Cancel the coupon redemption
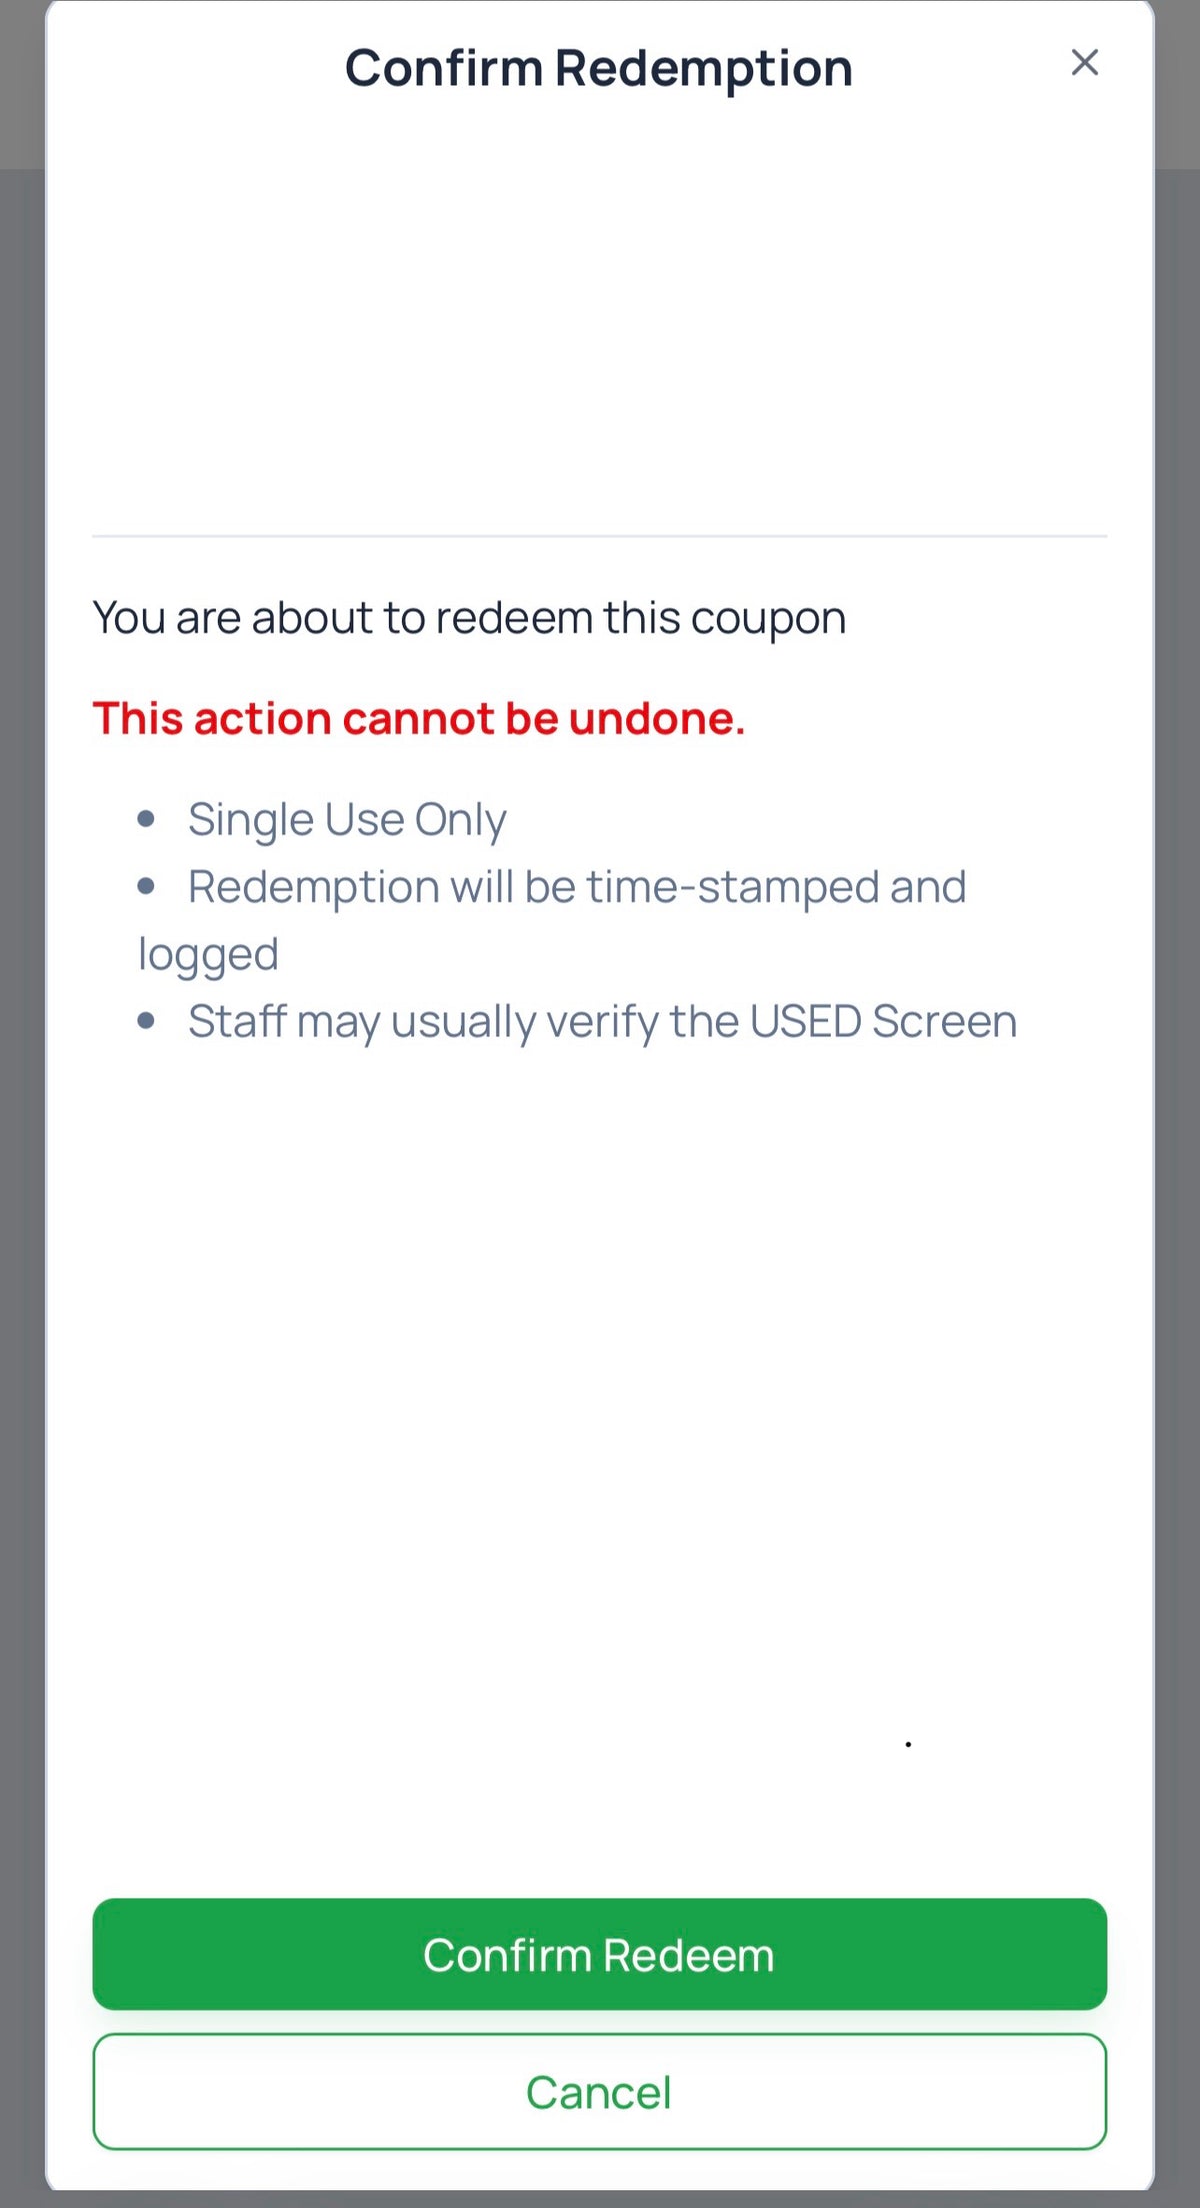The image size is (1200, 2208). [599, 2091]
